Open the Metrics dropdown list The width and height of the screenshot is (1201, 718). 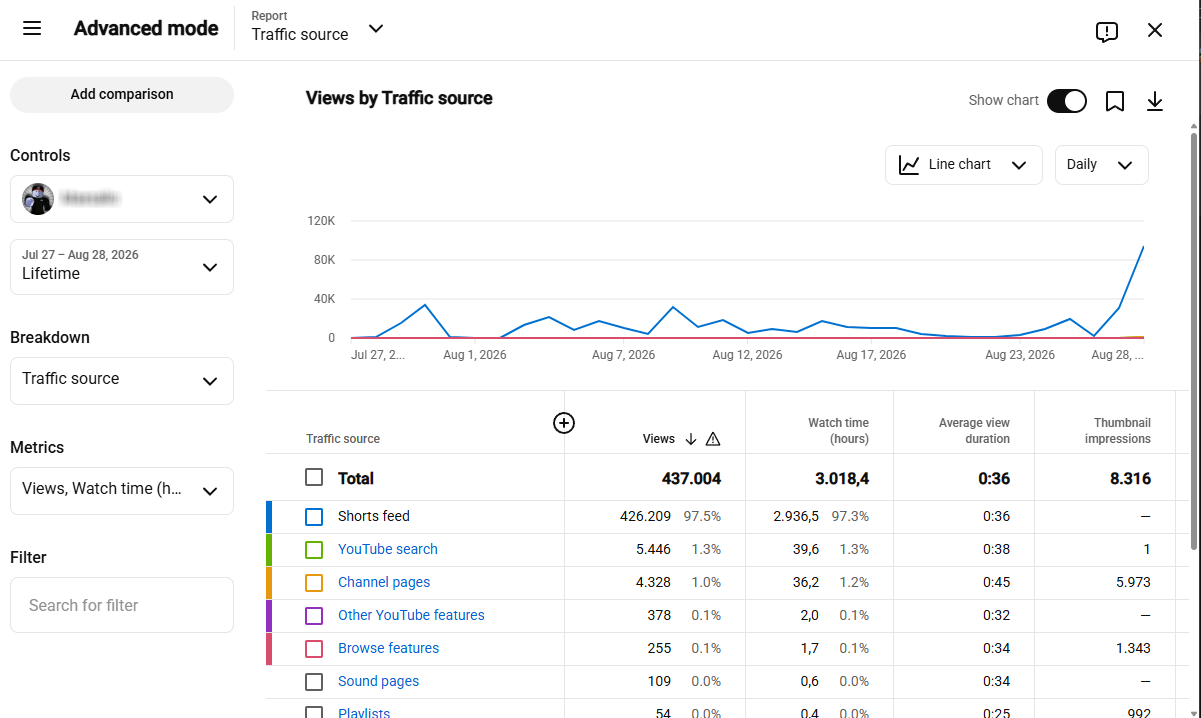click(x=122, y=491)
